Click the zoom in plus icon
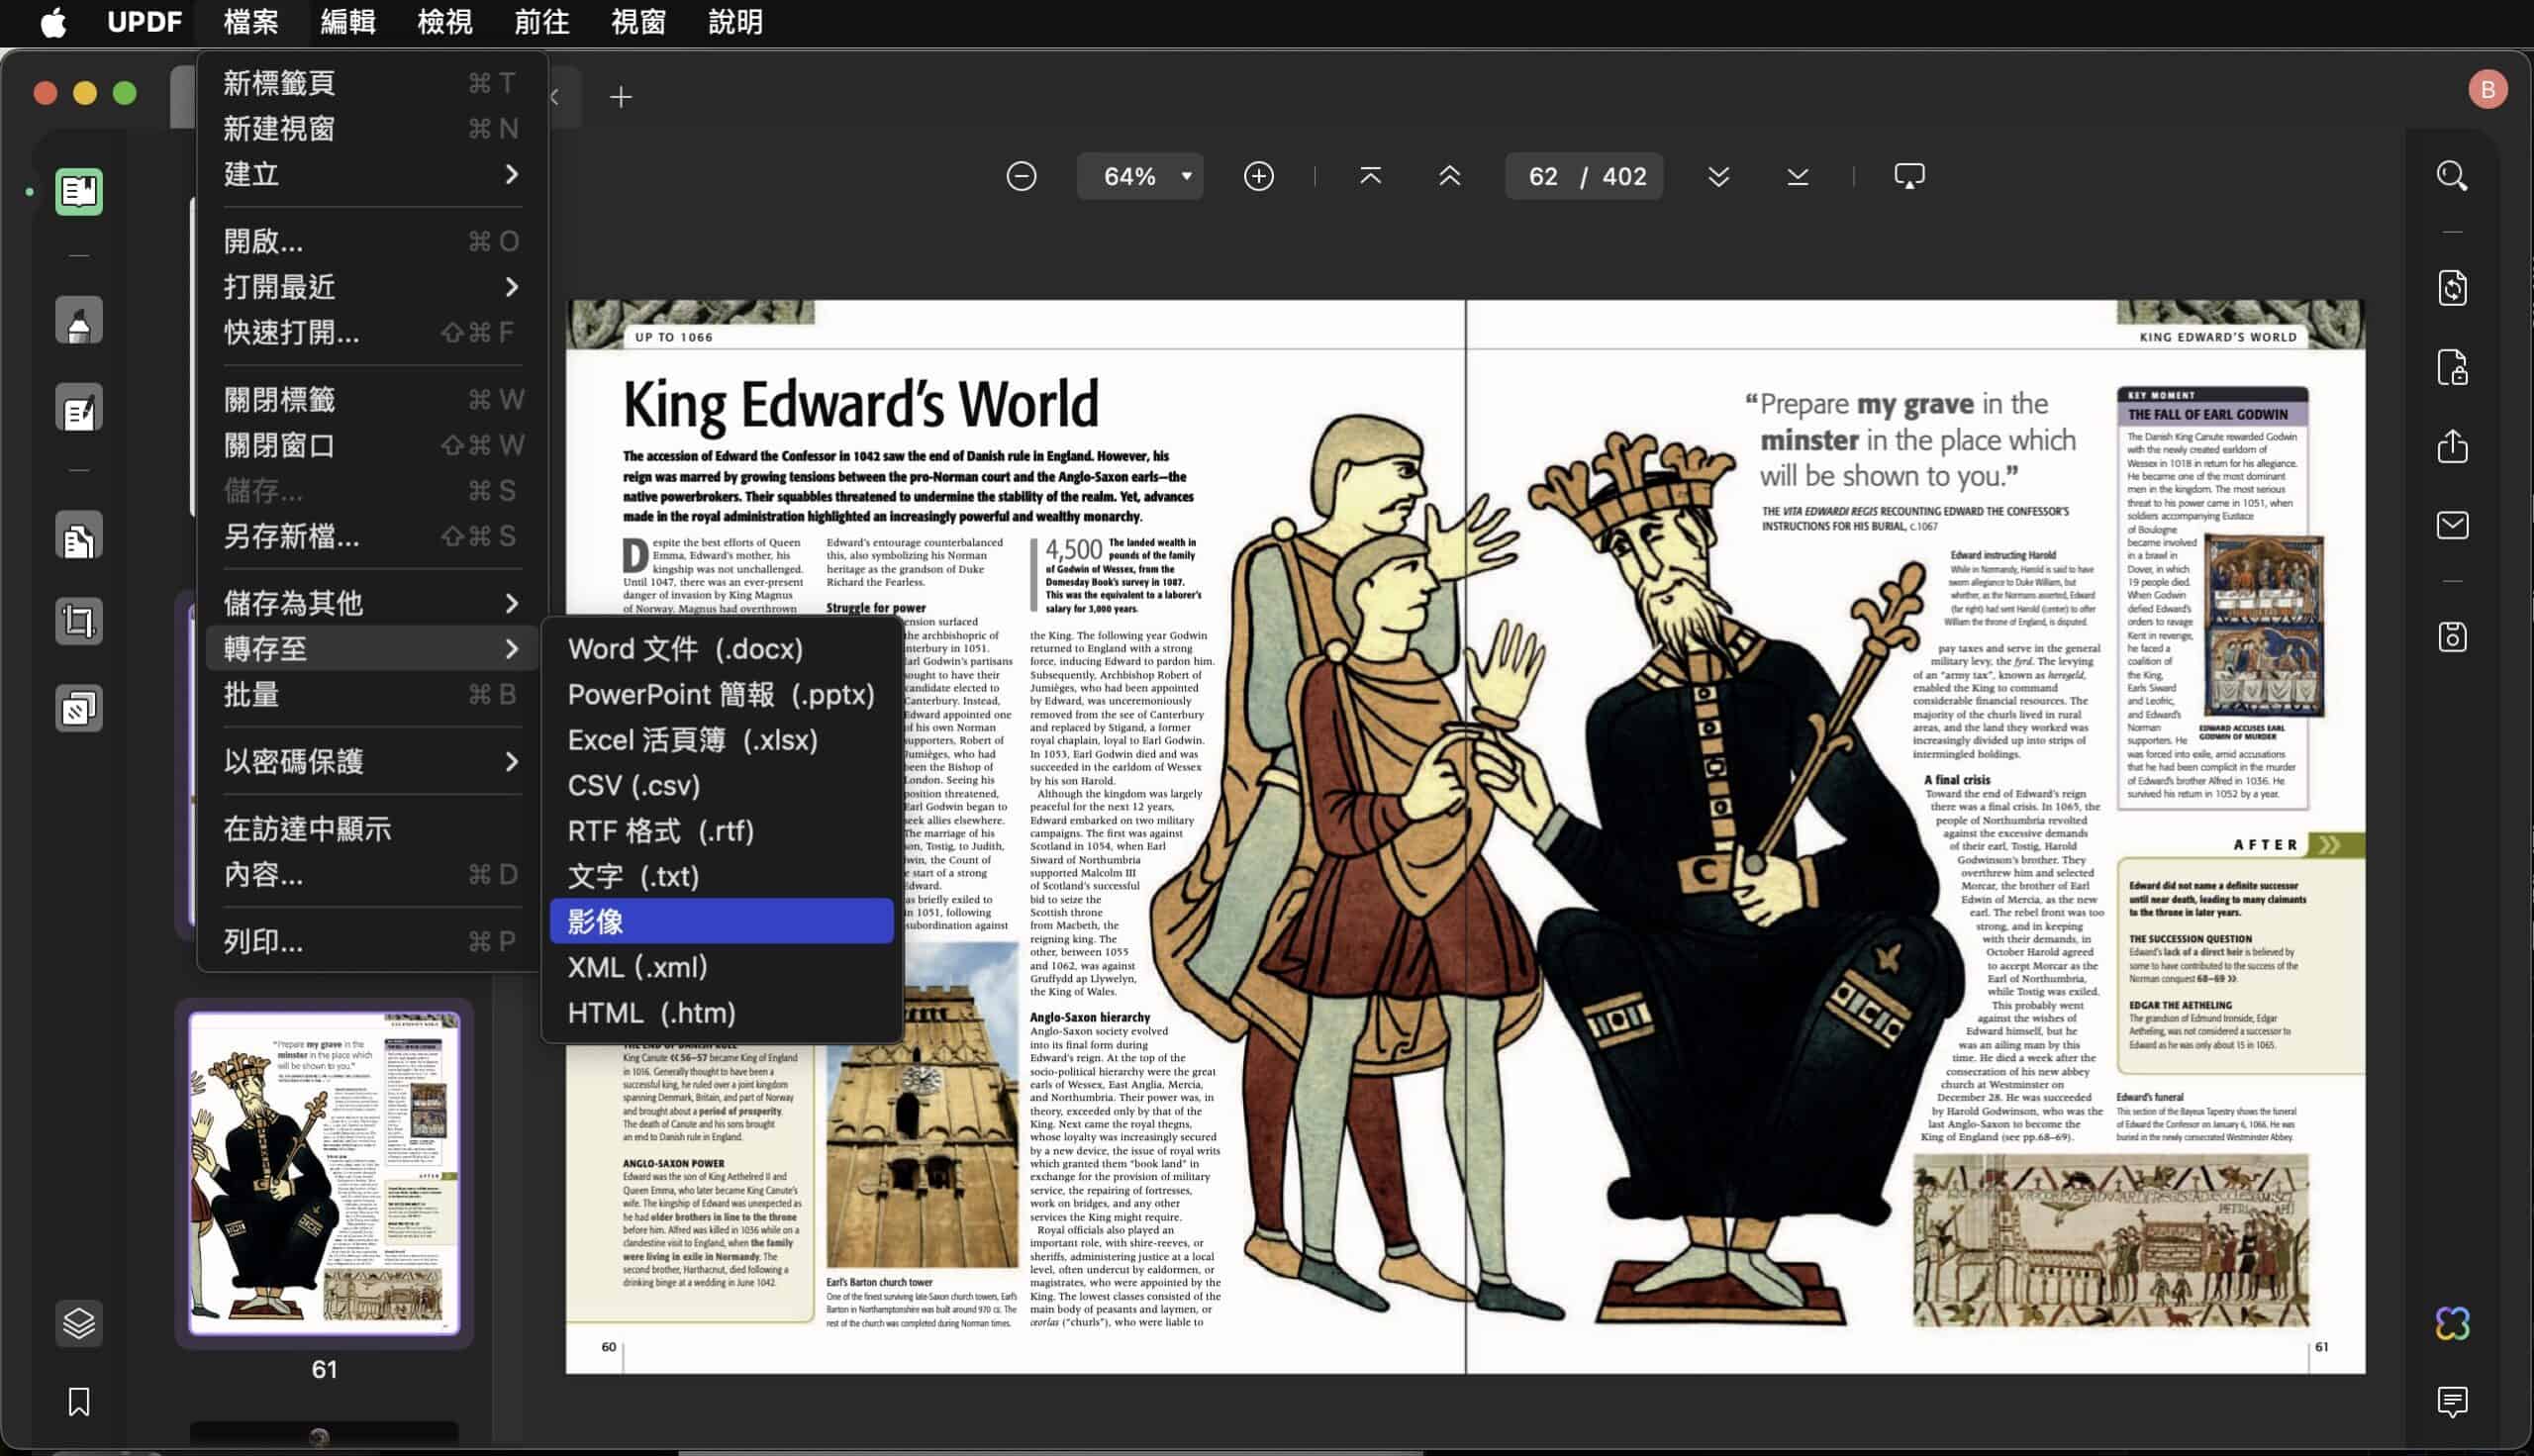The image size is (2534, 1456). (x=1258, y=177)
